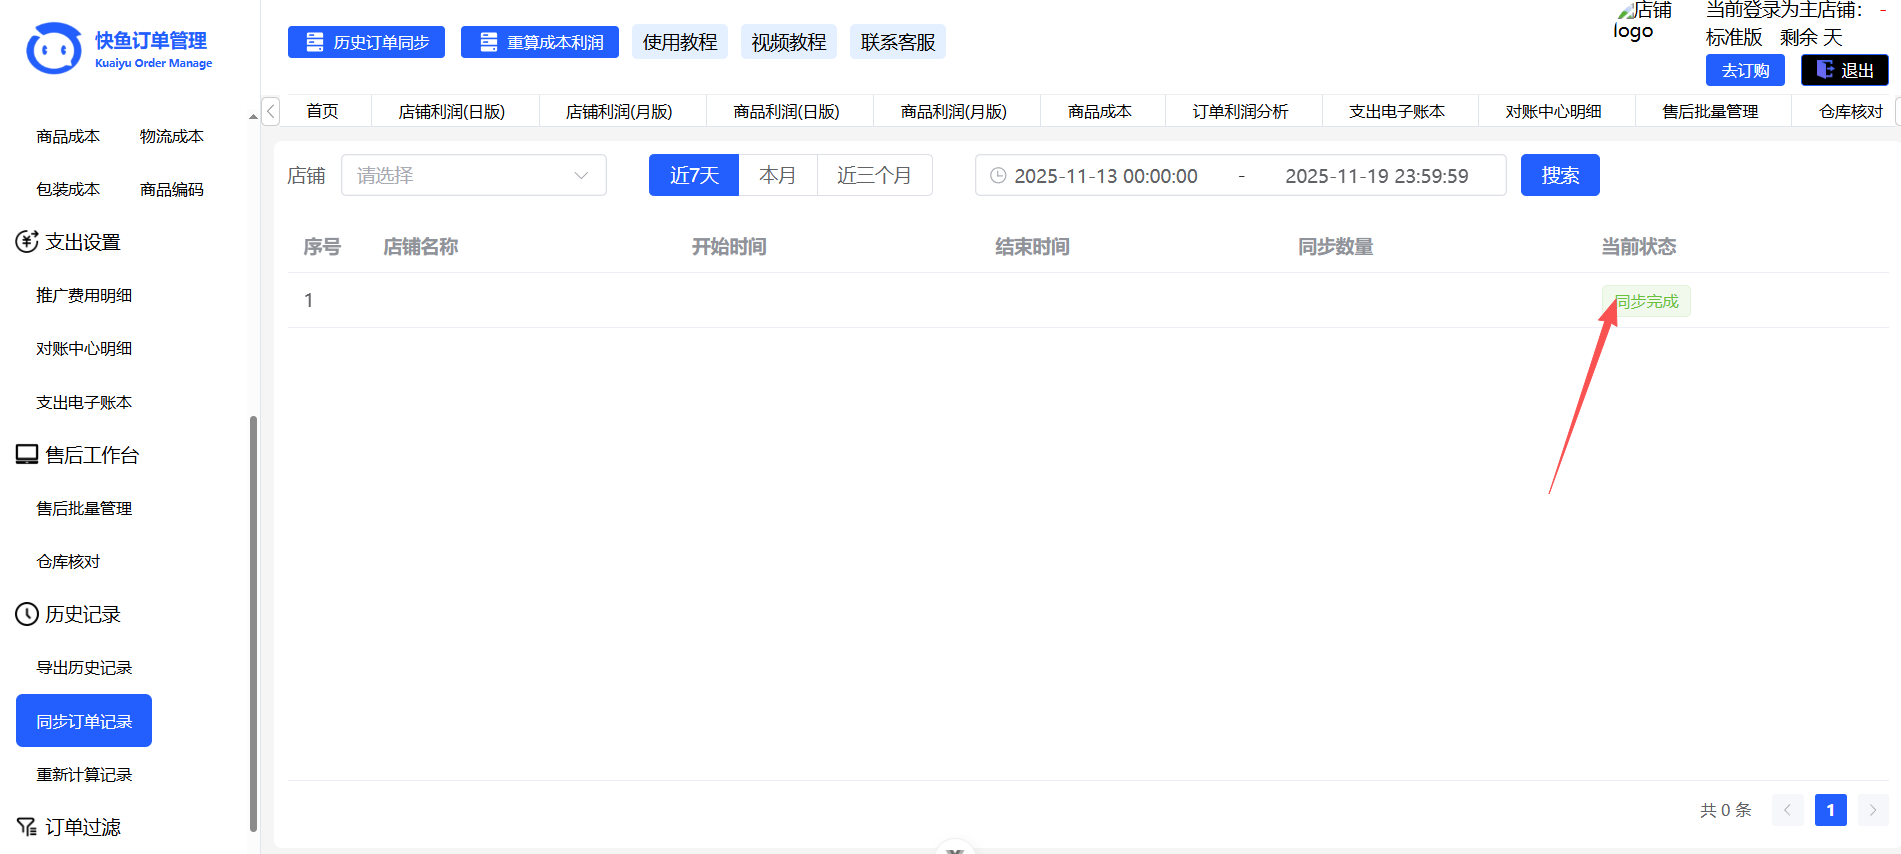Click the Kuaiyu fish logo icon
Image resolution: width=1901 pixels, height=854 pixels.
(x=54, y=48)
